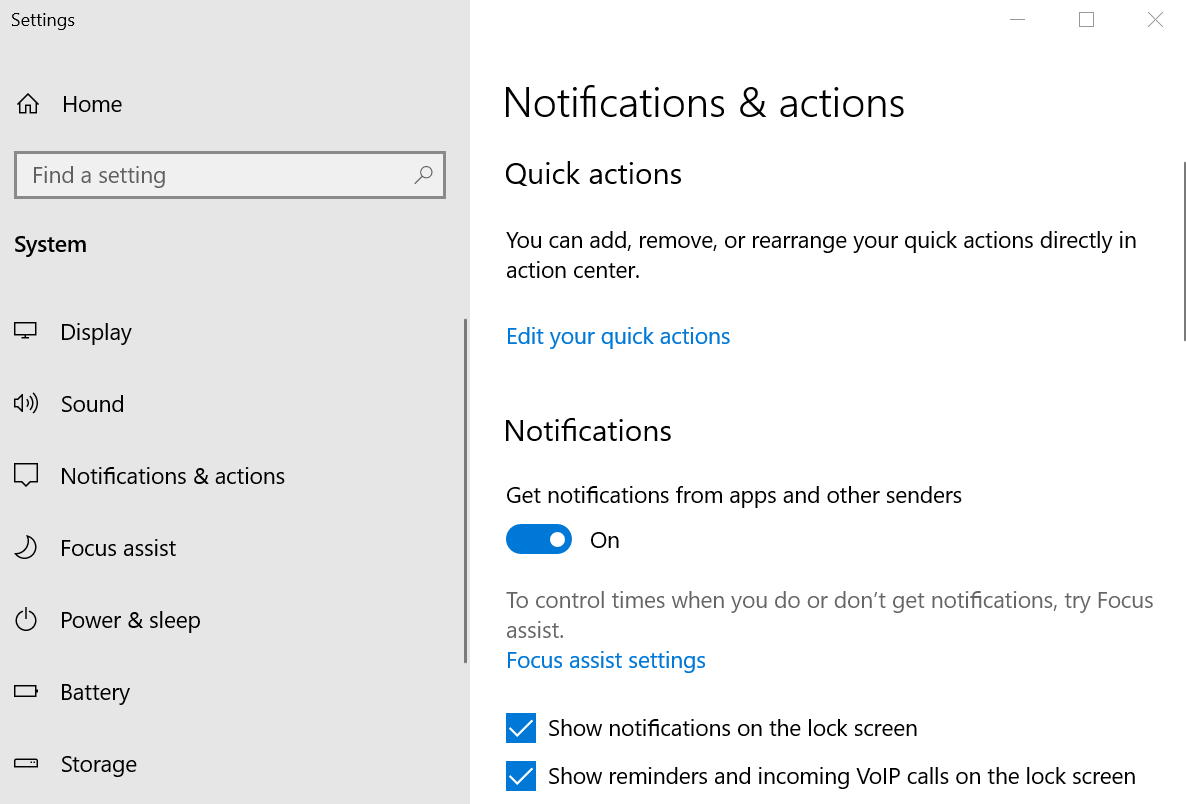Screen dimensions: 1186x804
Task: Click the Quick actions heading
Action: (x=593, y=174)
